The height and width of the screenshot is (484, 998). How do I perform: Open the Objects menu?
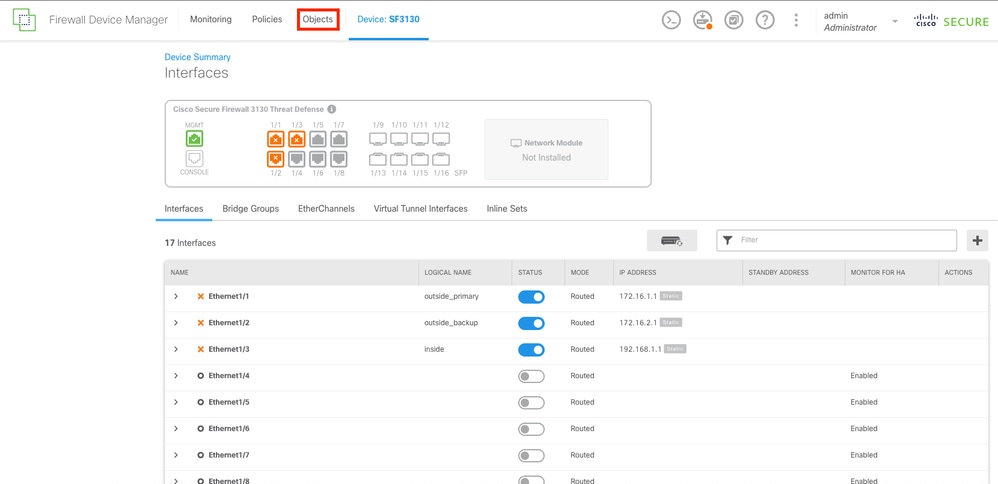(318, 20)
